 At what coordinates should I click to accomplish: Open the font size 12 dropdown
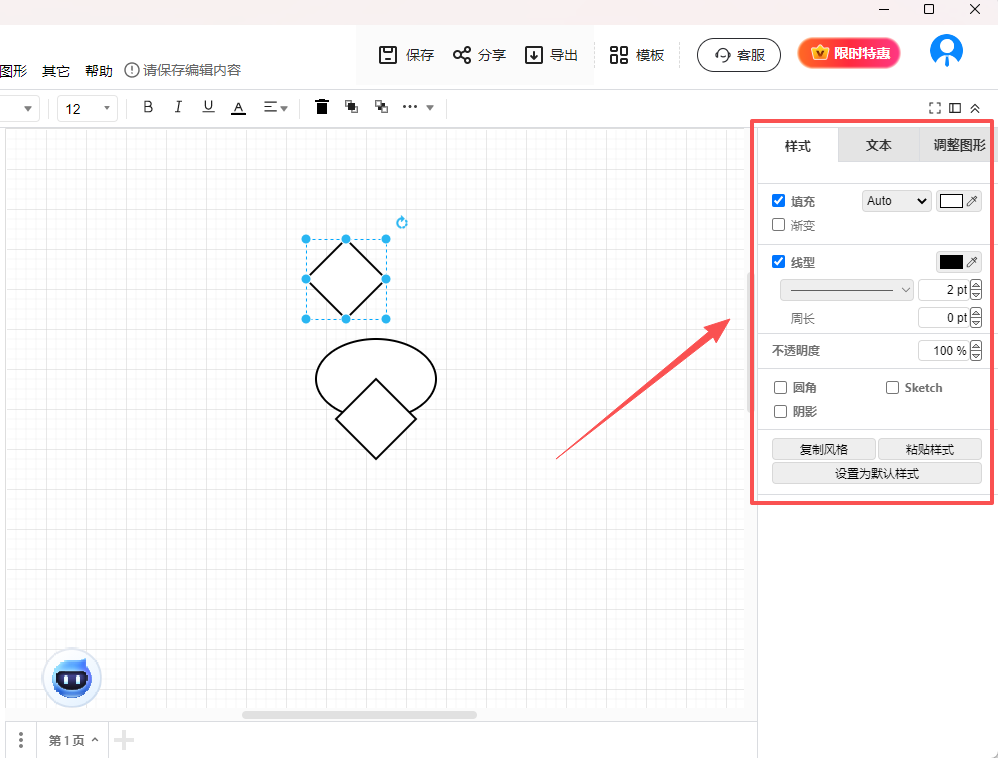click(x=87, y=108)
